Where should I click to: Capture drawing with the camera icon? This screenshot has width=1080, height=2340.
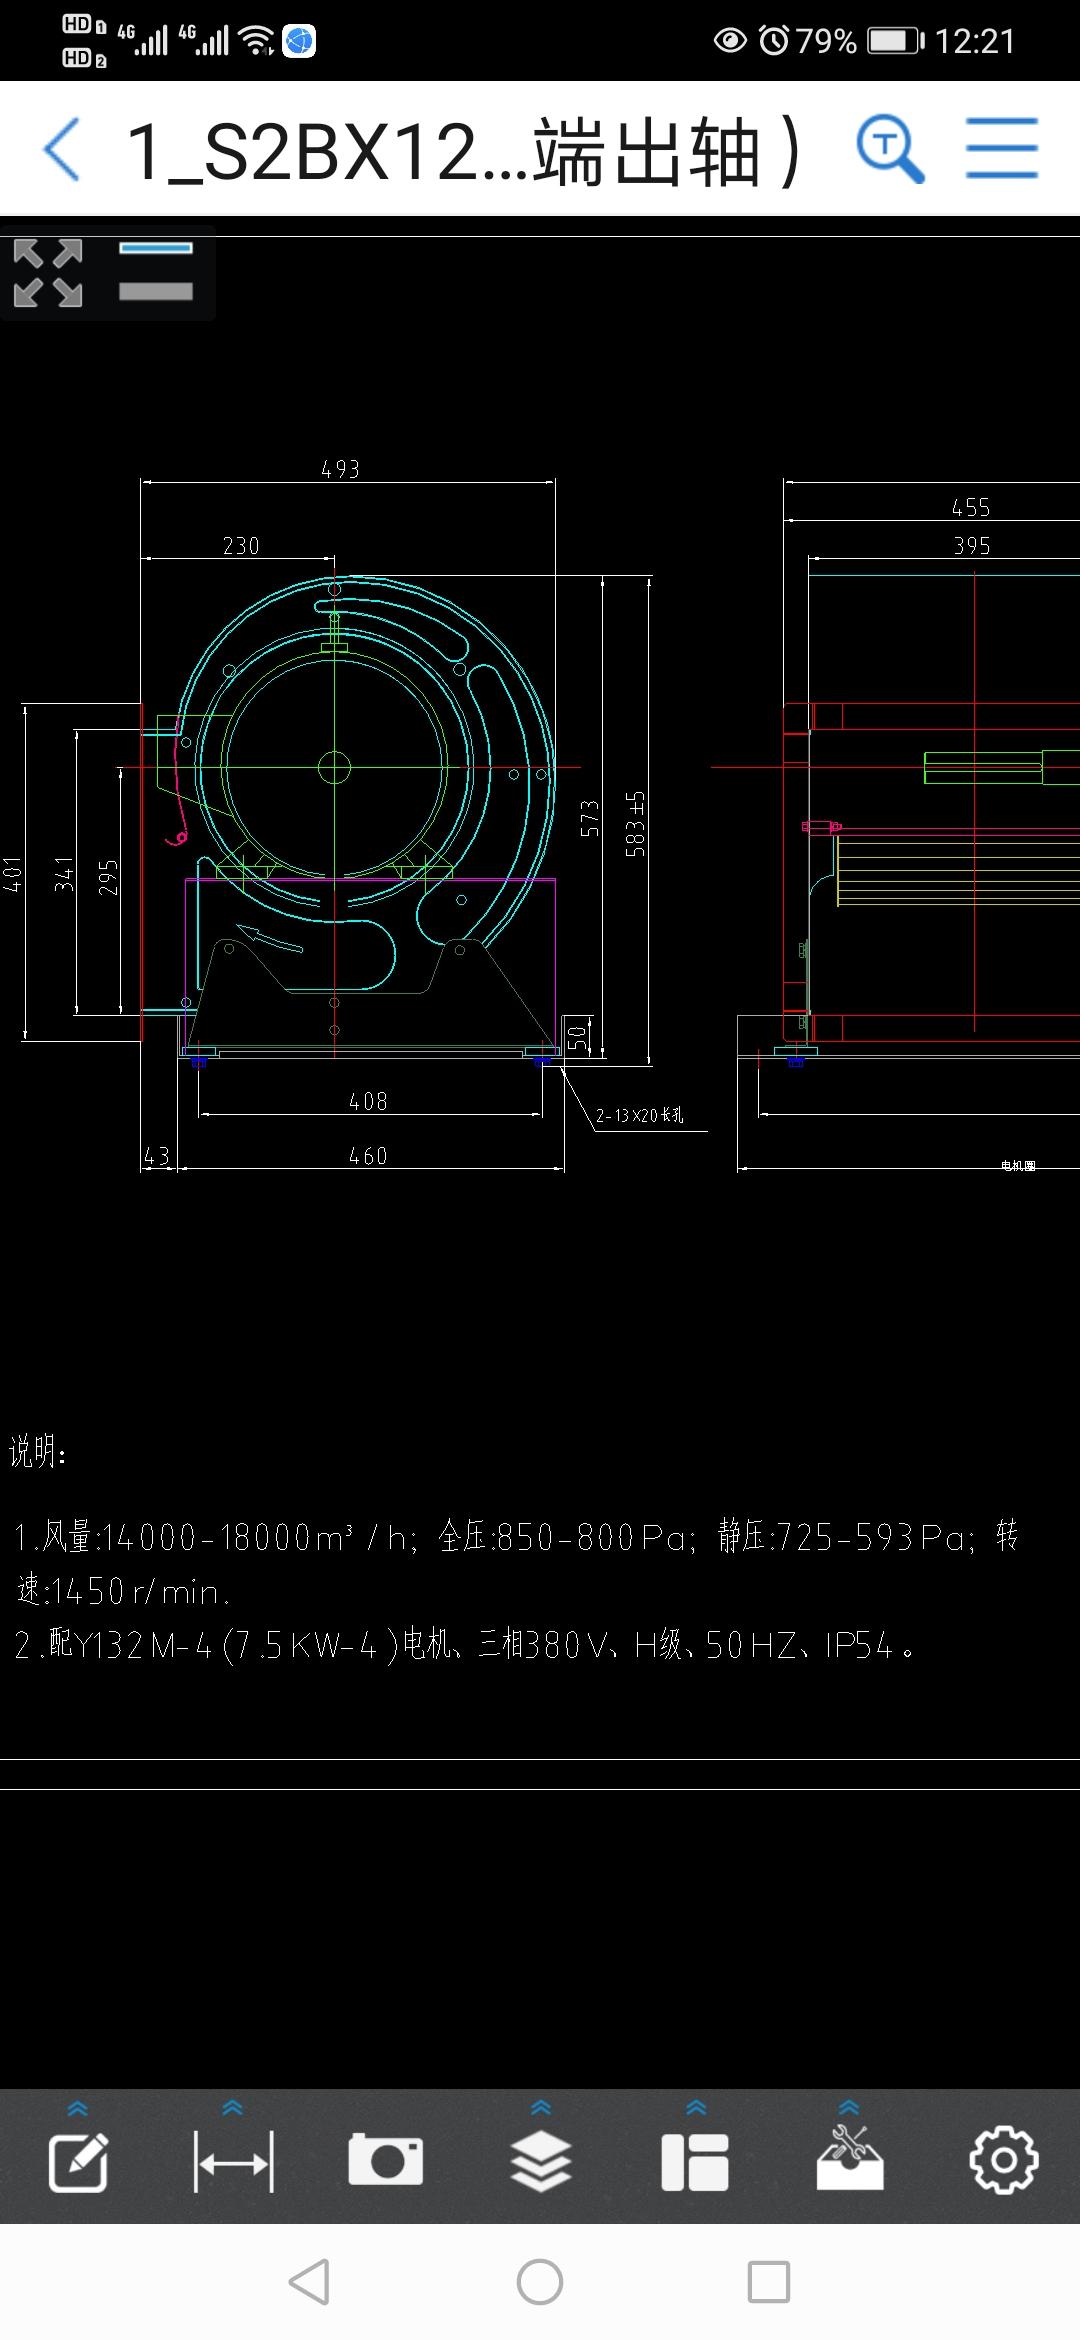(x=386, y=2160)
